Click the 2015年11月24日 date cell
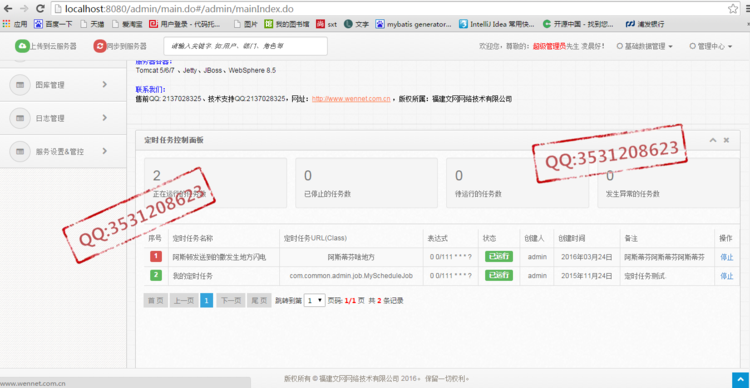The image size is (750, 388). (x=587, y=276)
